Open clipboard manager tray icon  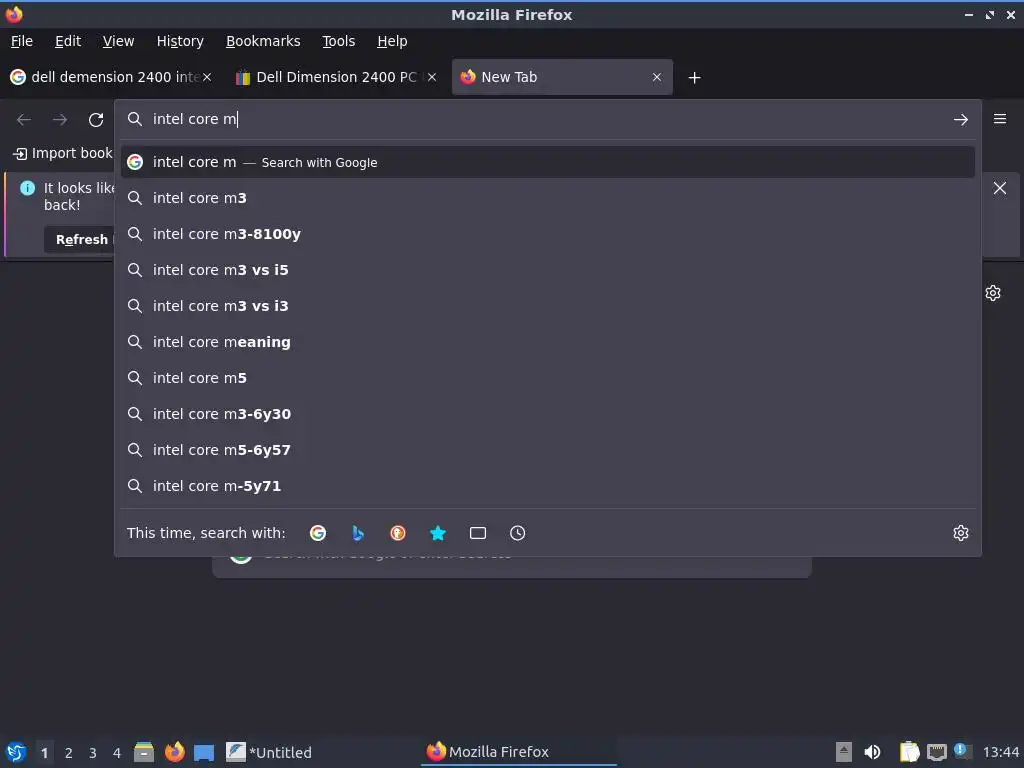pos(908,752)
